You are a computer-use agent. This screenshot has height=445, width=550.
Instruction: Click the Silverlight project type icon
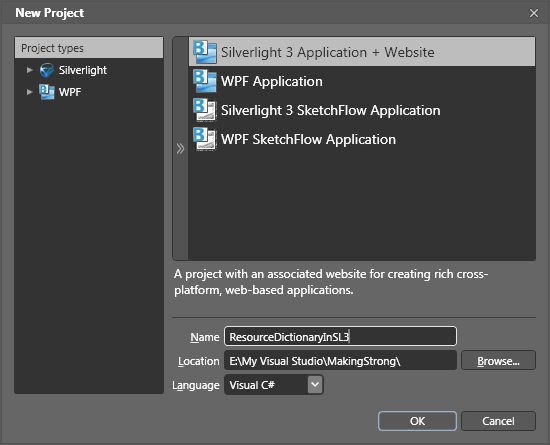pos(47,70)
